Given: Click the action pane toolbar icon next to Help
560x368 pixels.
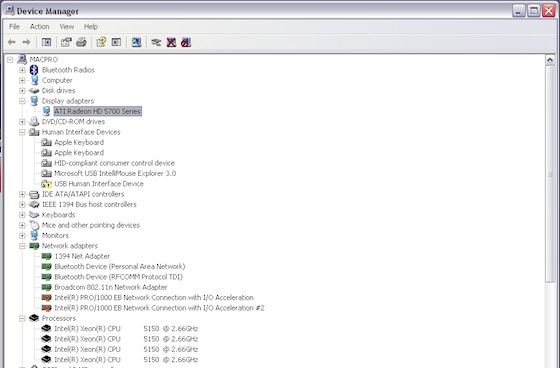Looking at the screenshot, I should [116, 43].
